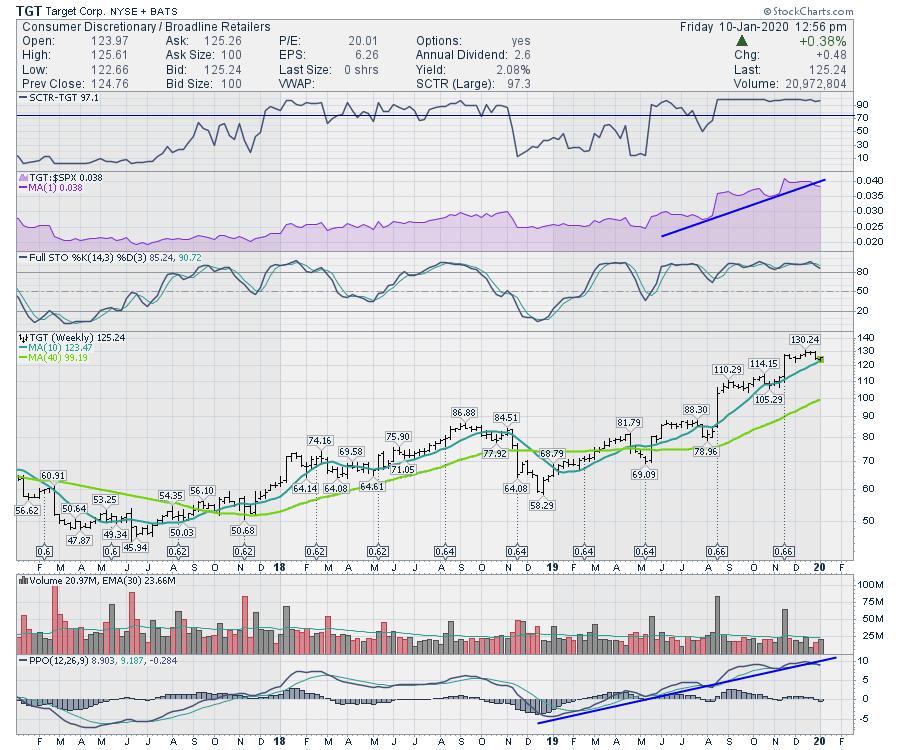Click the 60.91 price label
Image resolution: width=900 pixels, height=750 pixels.
click(53, 476)
